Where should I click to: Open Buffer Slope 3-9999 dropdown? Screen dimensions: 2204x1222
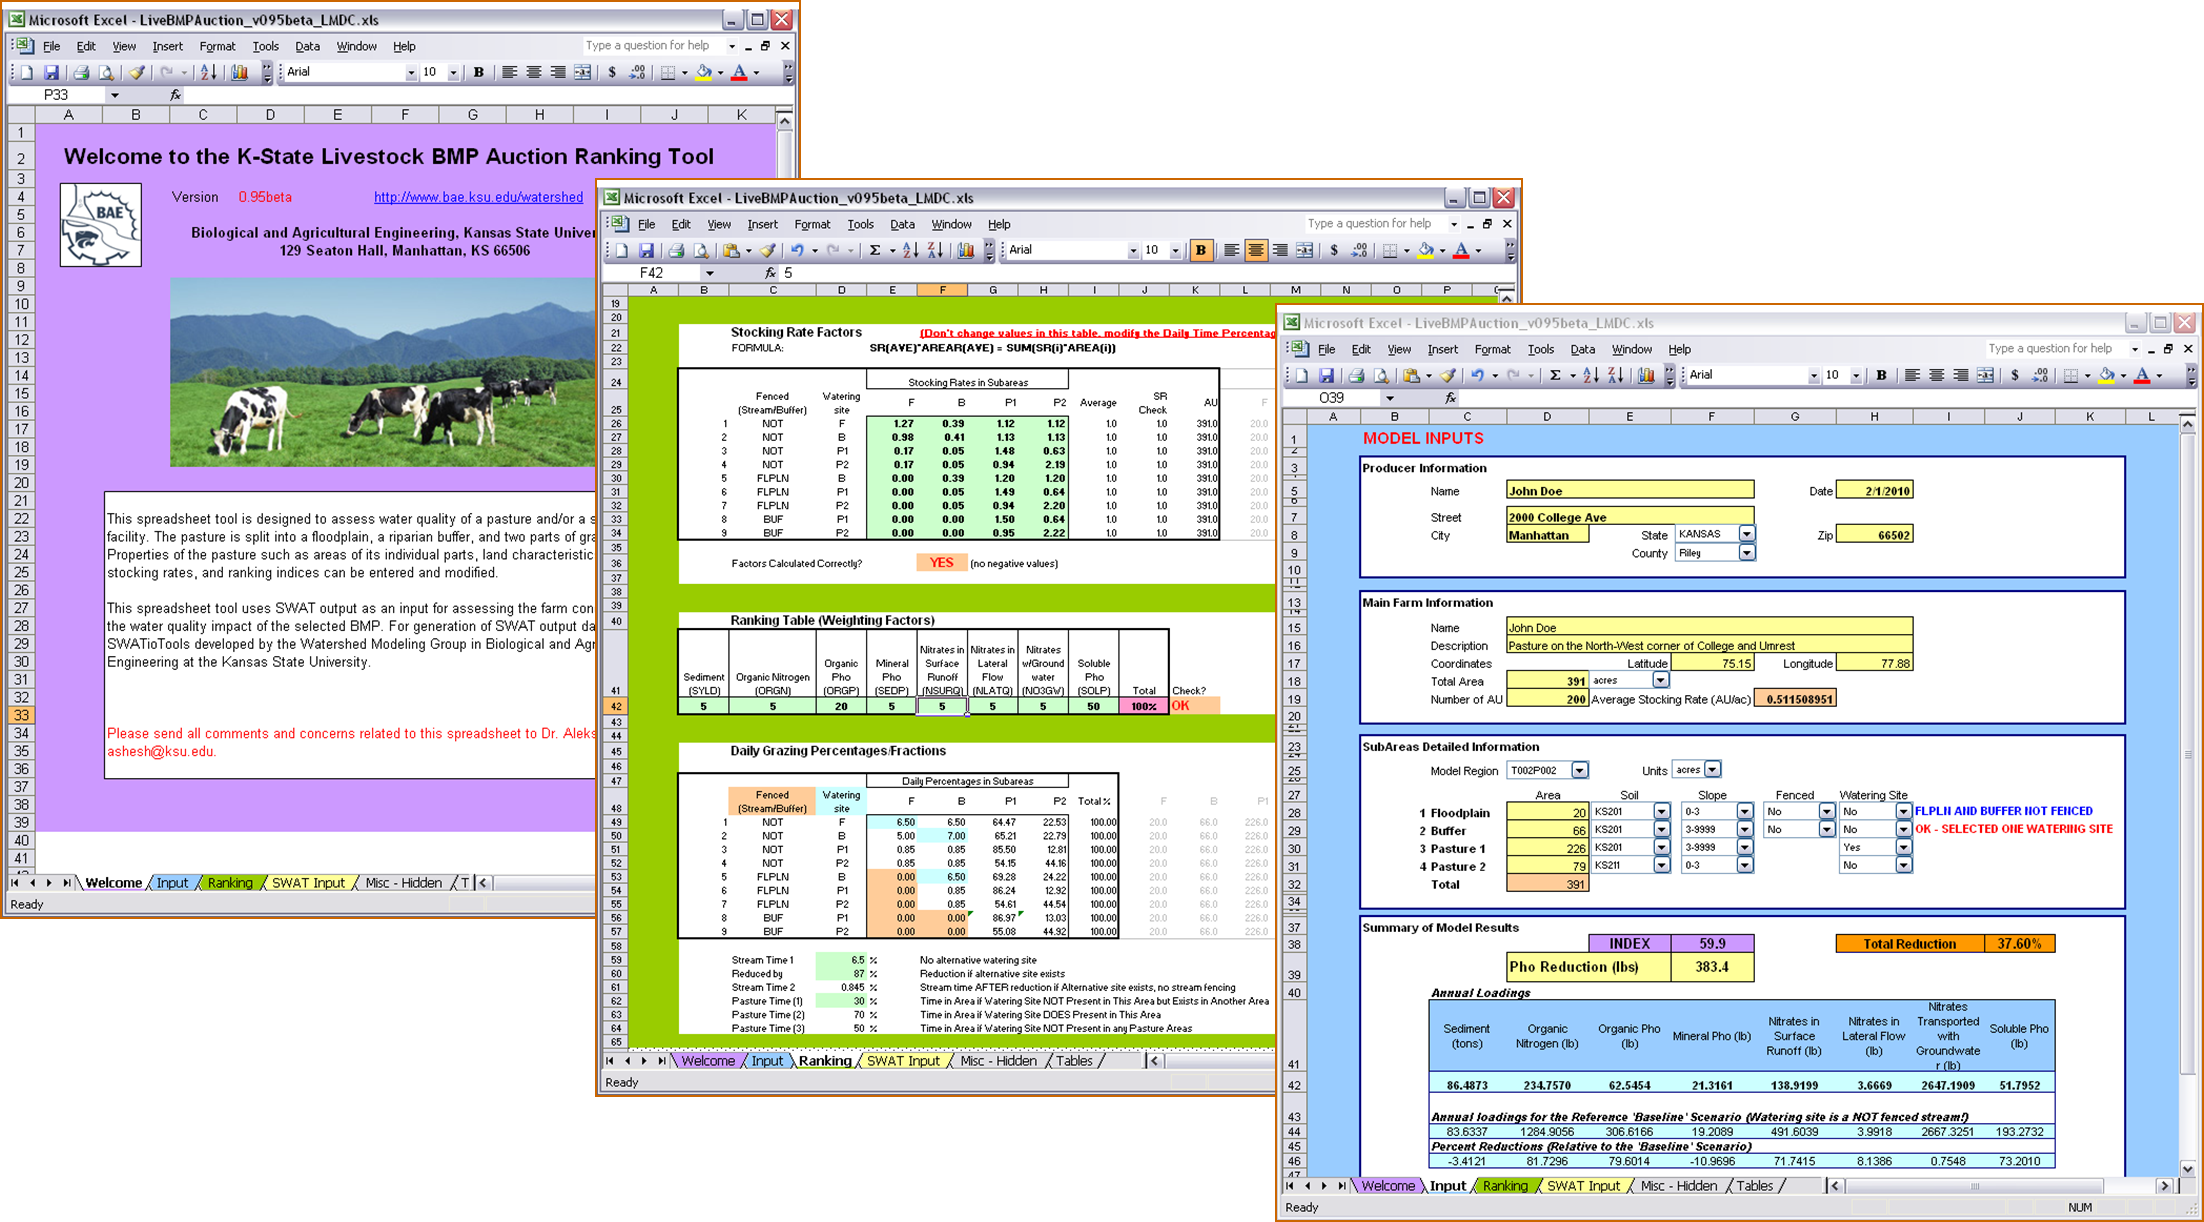point(1744,830)
